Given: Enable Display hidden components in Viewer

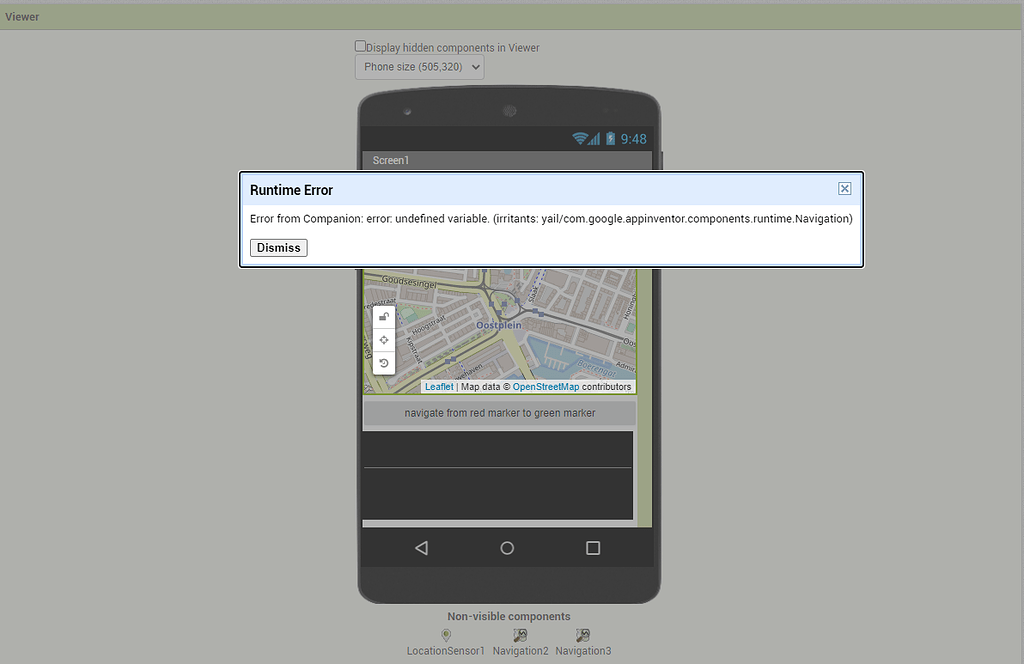Looking at the screenshot, I should pyautogui.click(x=359, y=45).
